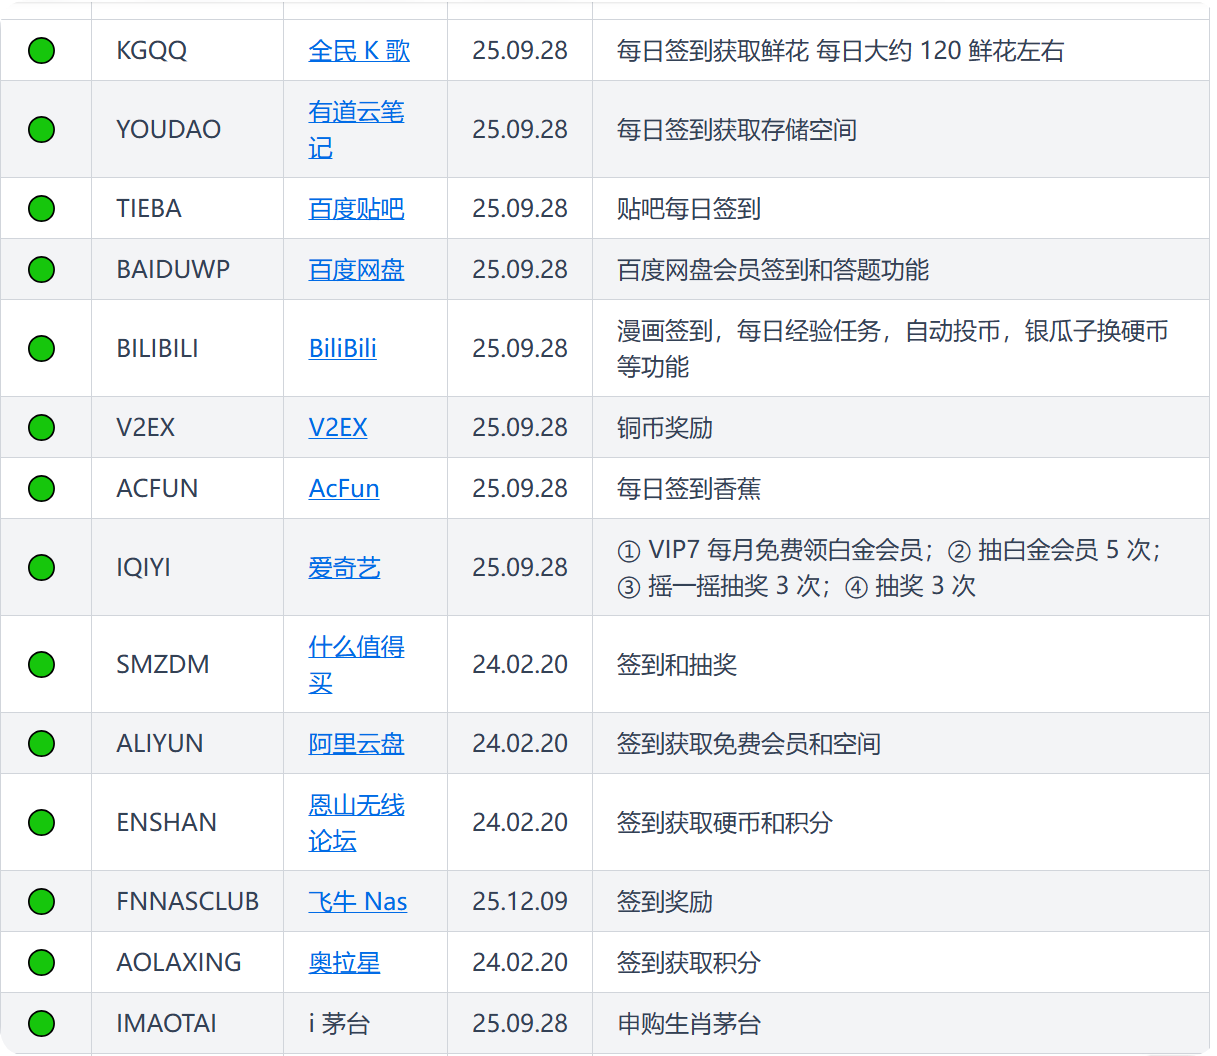Select the ALIYUN code cell
The width and height of the screenshot is (1217, 1056).
click(x=187, y=743)
